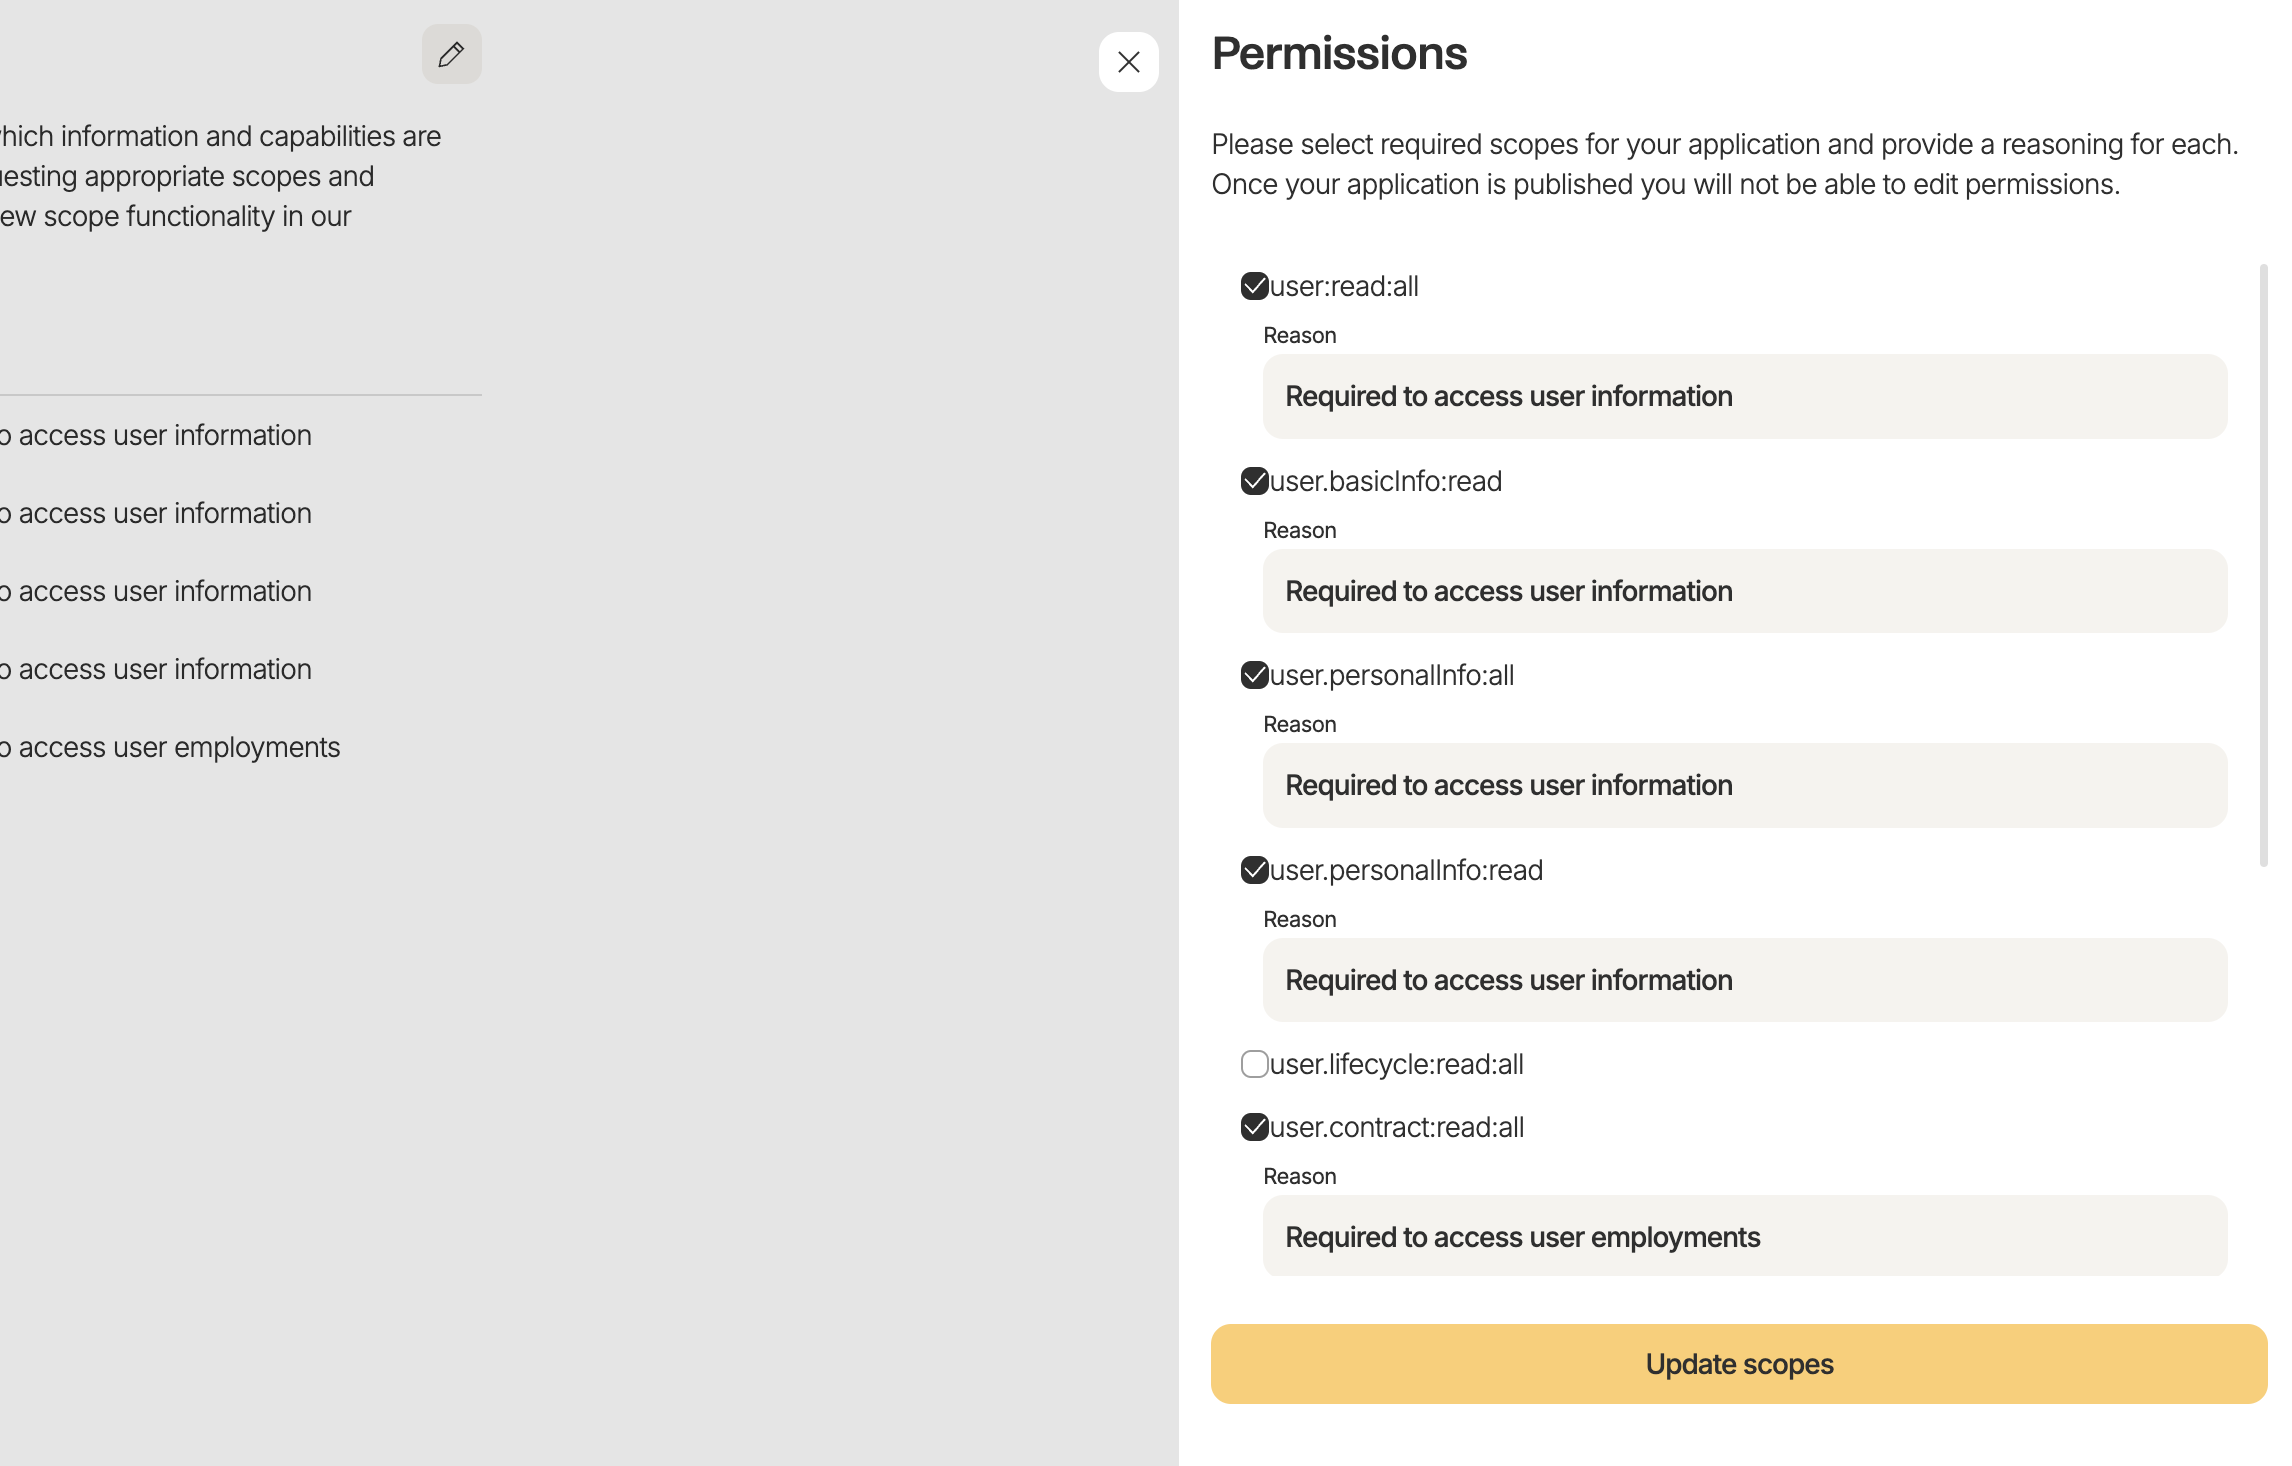Edit 'Required to access user employments' reason text
The height and width of the screenshot is (1466, 2292).
point(1743,1237)
